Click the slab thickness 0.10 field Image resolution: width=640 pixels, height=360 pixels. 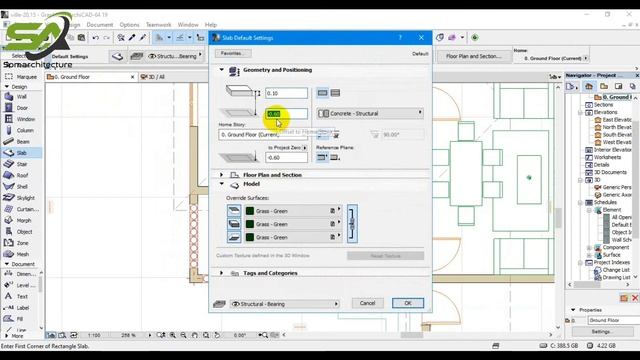pyautogui.click(x=287, y=93)
